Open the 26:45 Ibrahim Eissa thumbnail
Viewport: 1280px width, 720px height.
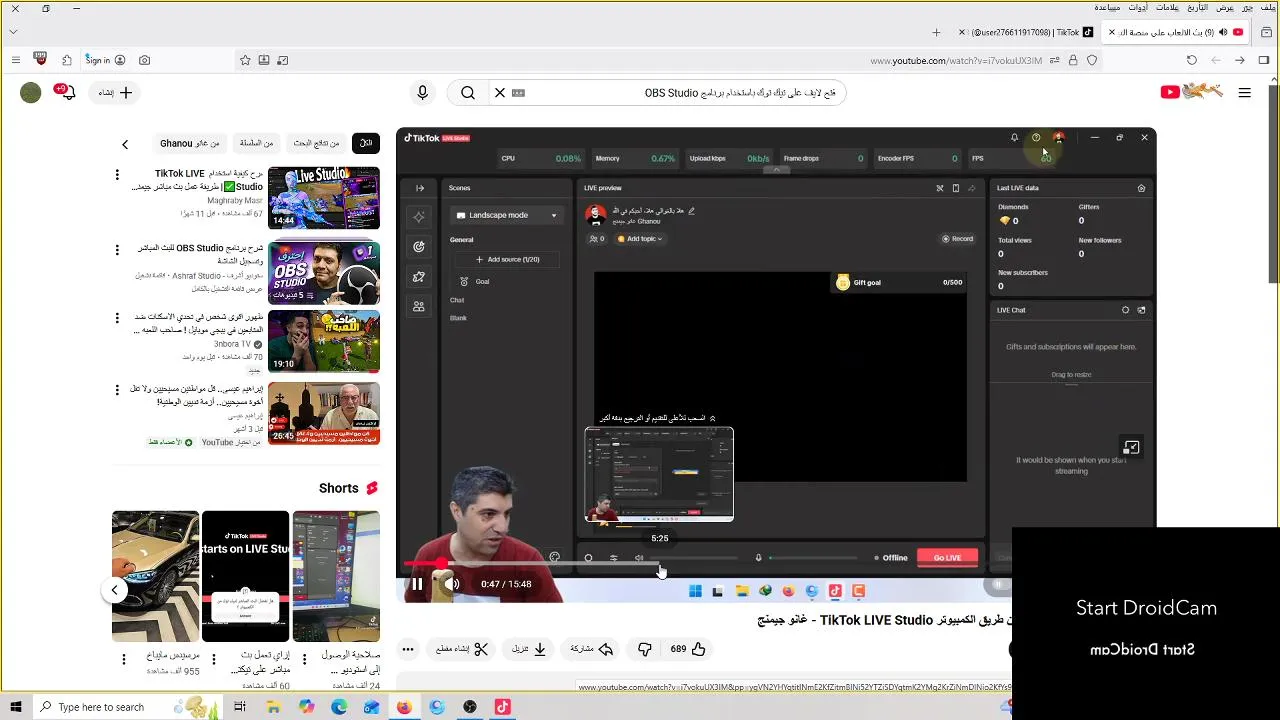click(324, 413)
